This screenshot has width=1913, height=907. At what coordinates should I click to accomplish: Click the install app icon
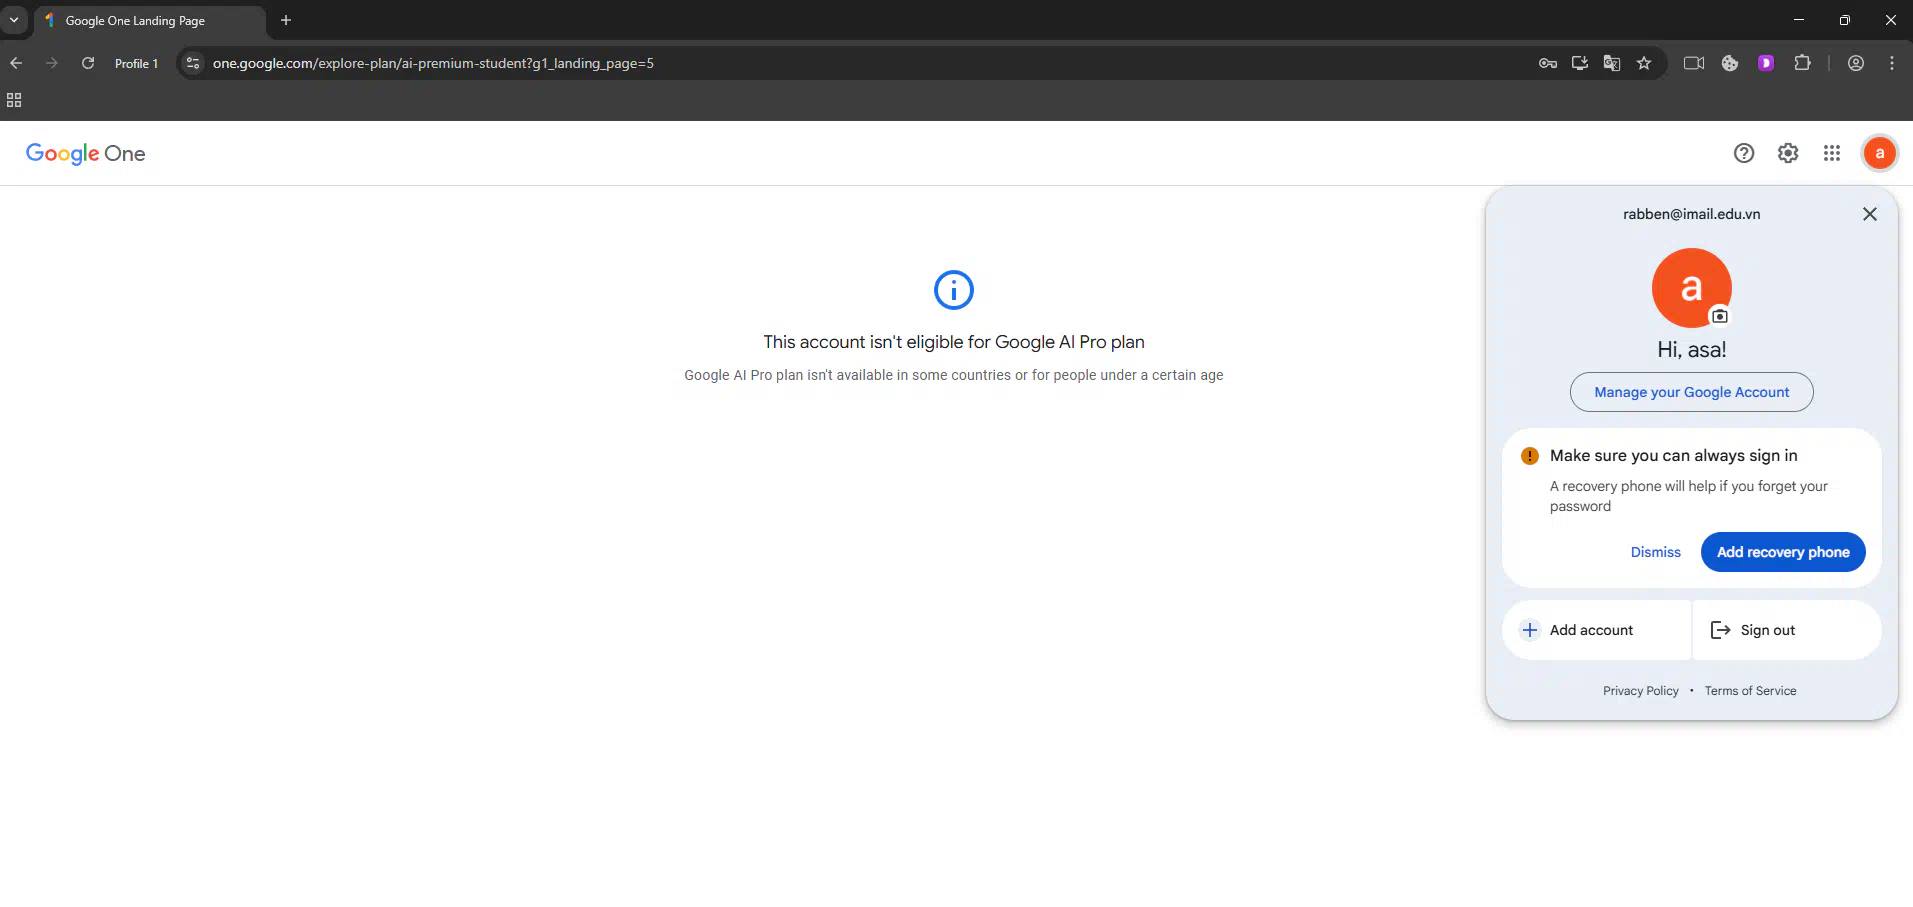tap(1580, 63)
